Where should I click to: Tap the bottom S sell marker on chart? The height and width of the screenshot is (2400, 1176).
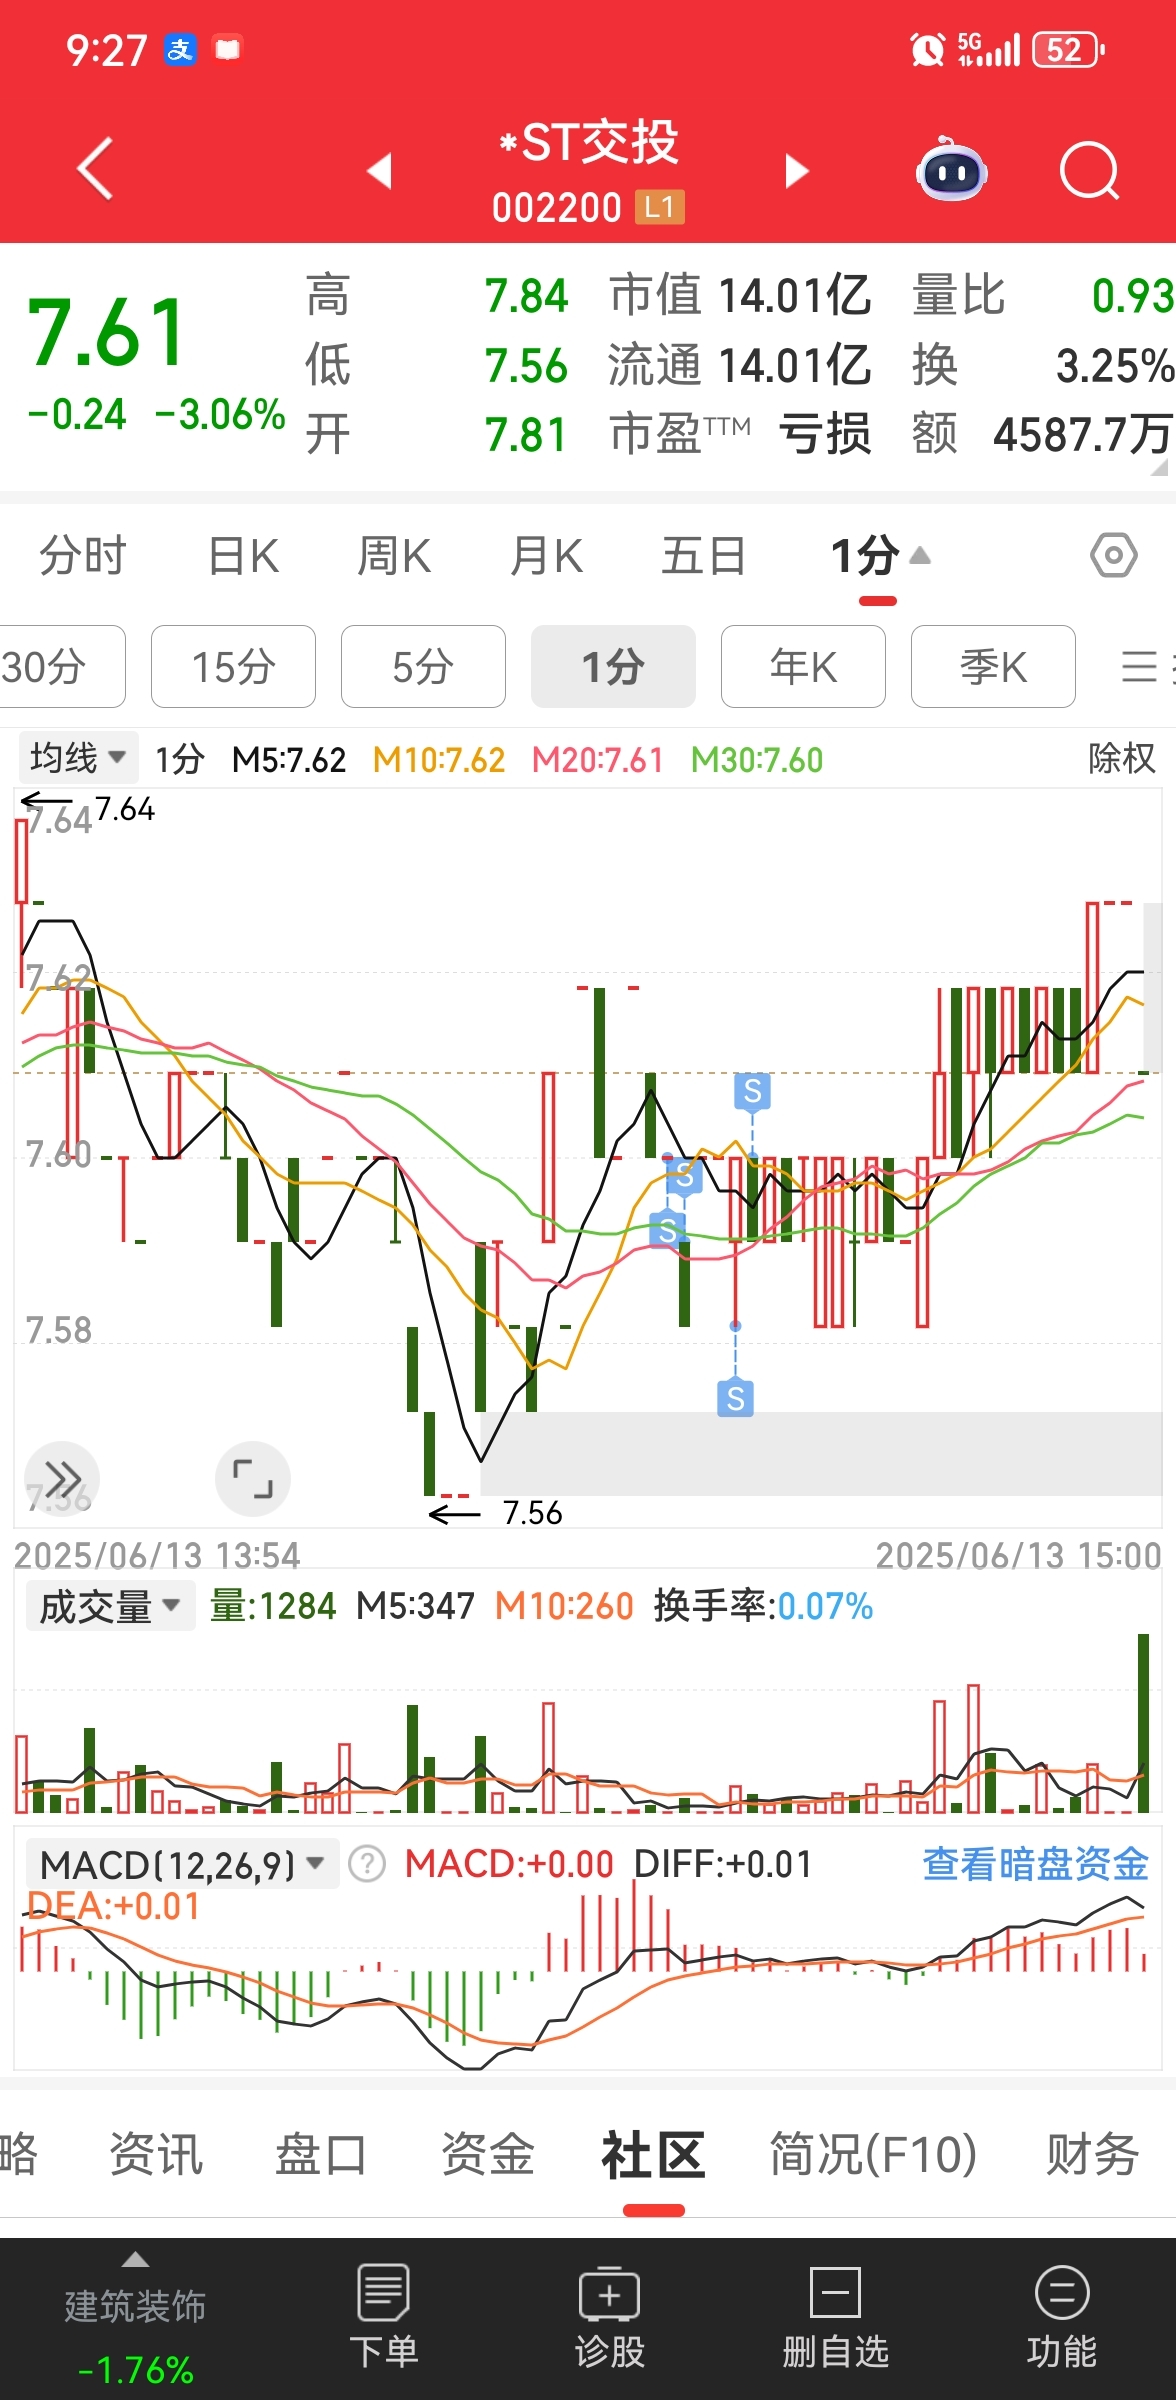pyautogui.click(x=735, y=1398)
